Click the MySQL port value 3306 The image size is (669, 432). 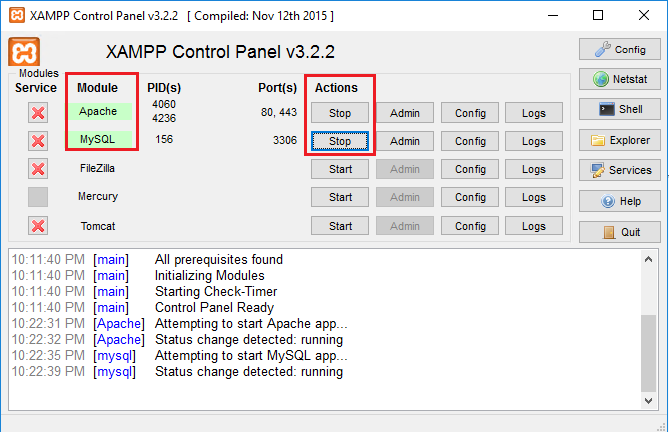(285, 140)
